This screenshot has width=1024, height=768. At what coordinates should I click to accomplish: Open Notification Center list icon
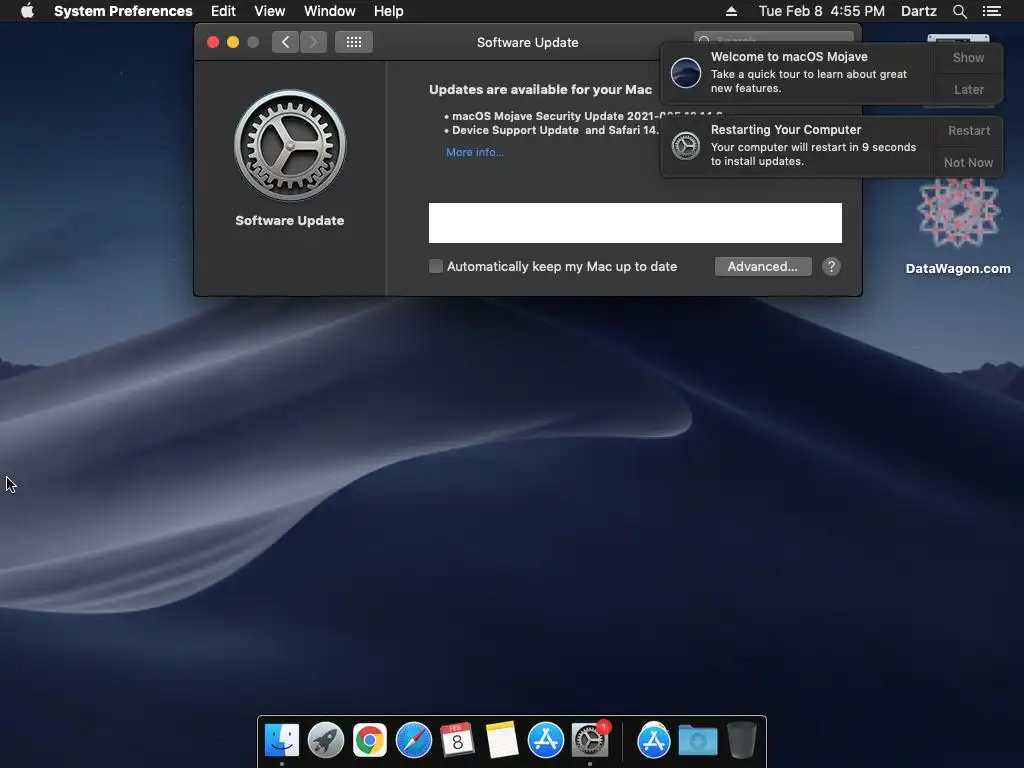coord(992,11)
